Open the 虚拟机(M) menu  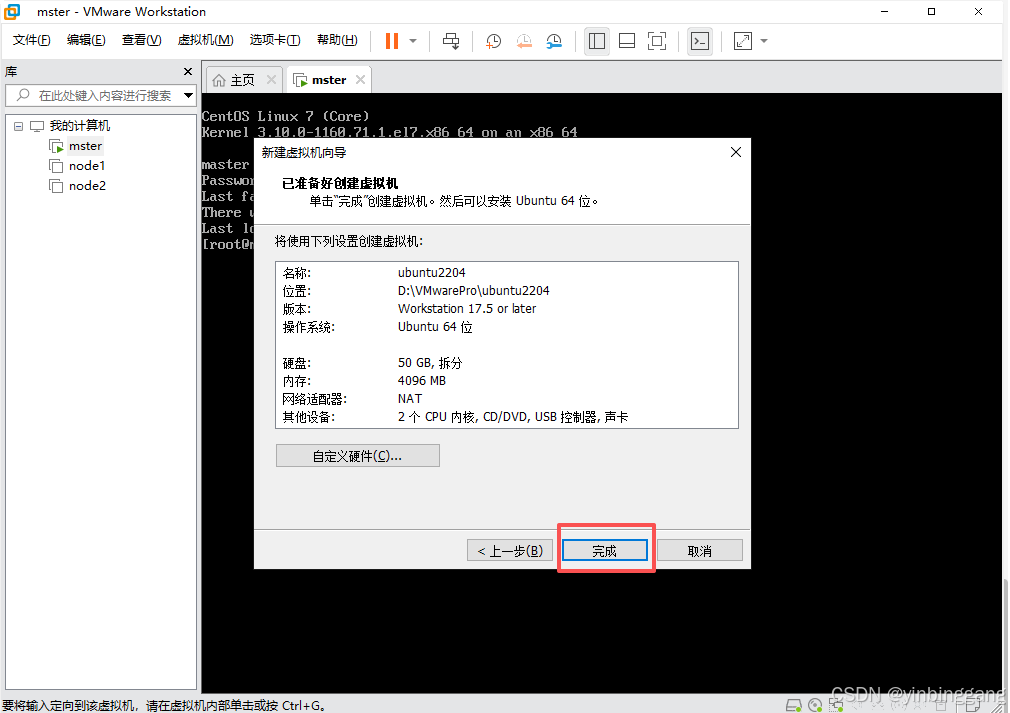205,40
